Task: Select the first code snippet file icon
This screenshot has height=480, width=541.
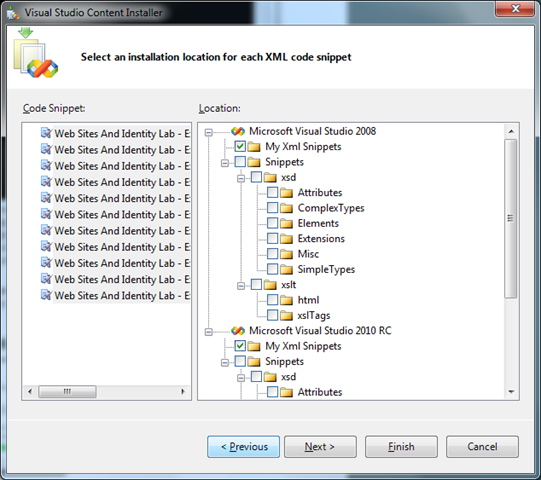Action: [x=46, y=133]
